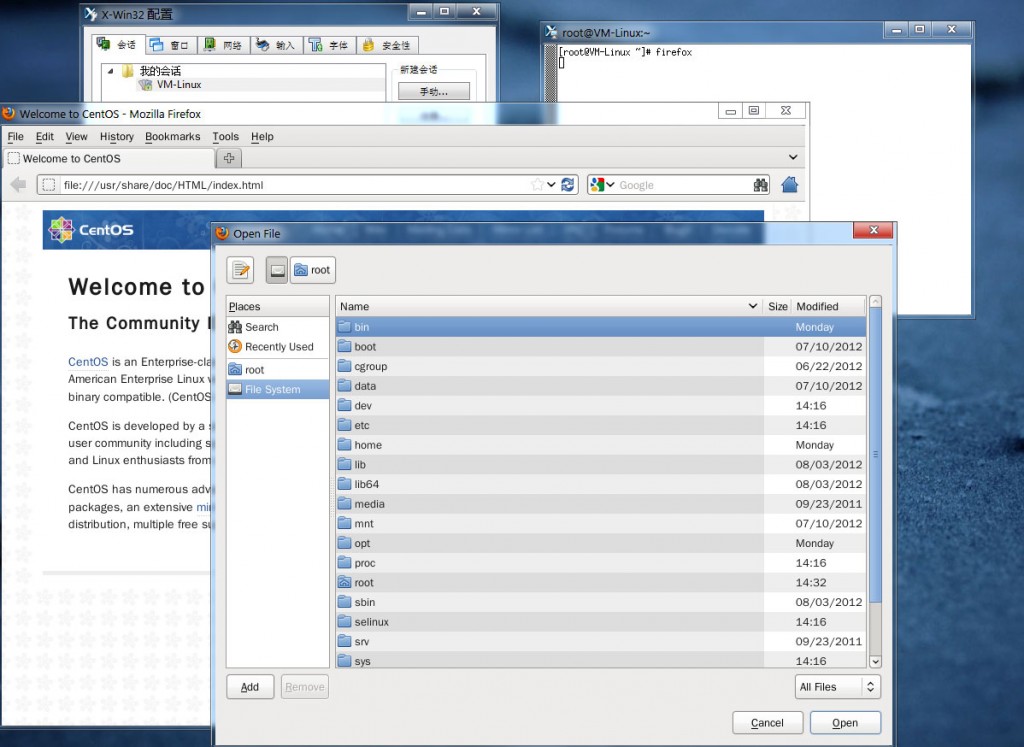The image size is (1024, 747).
Task: Select root in the Places panel
Action: [x=278, y=370]
